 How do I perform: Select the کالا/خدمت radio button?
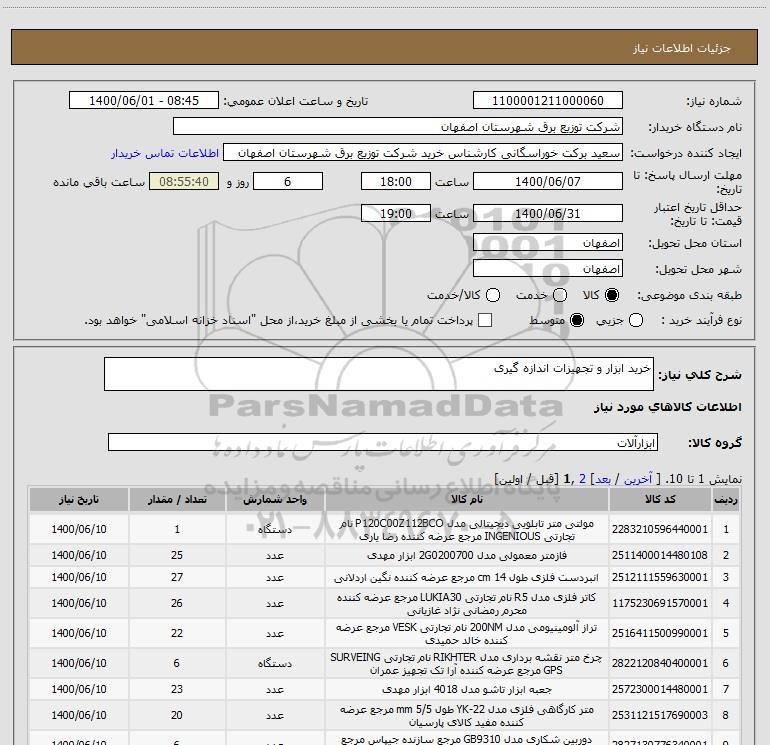click(493, 295)
